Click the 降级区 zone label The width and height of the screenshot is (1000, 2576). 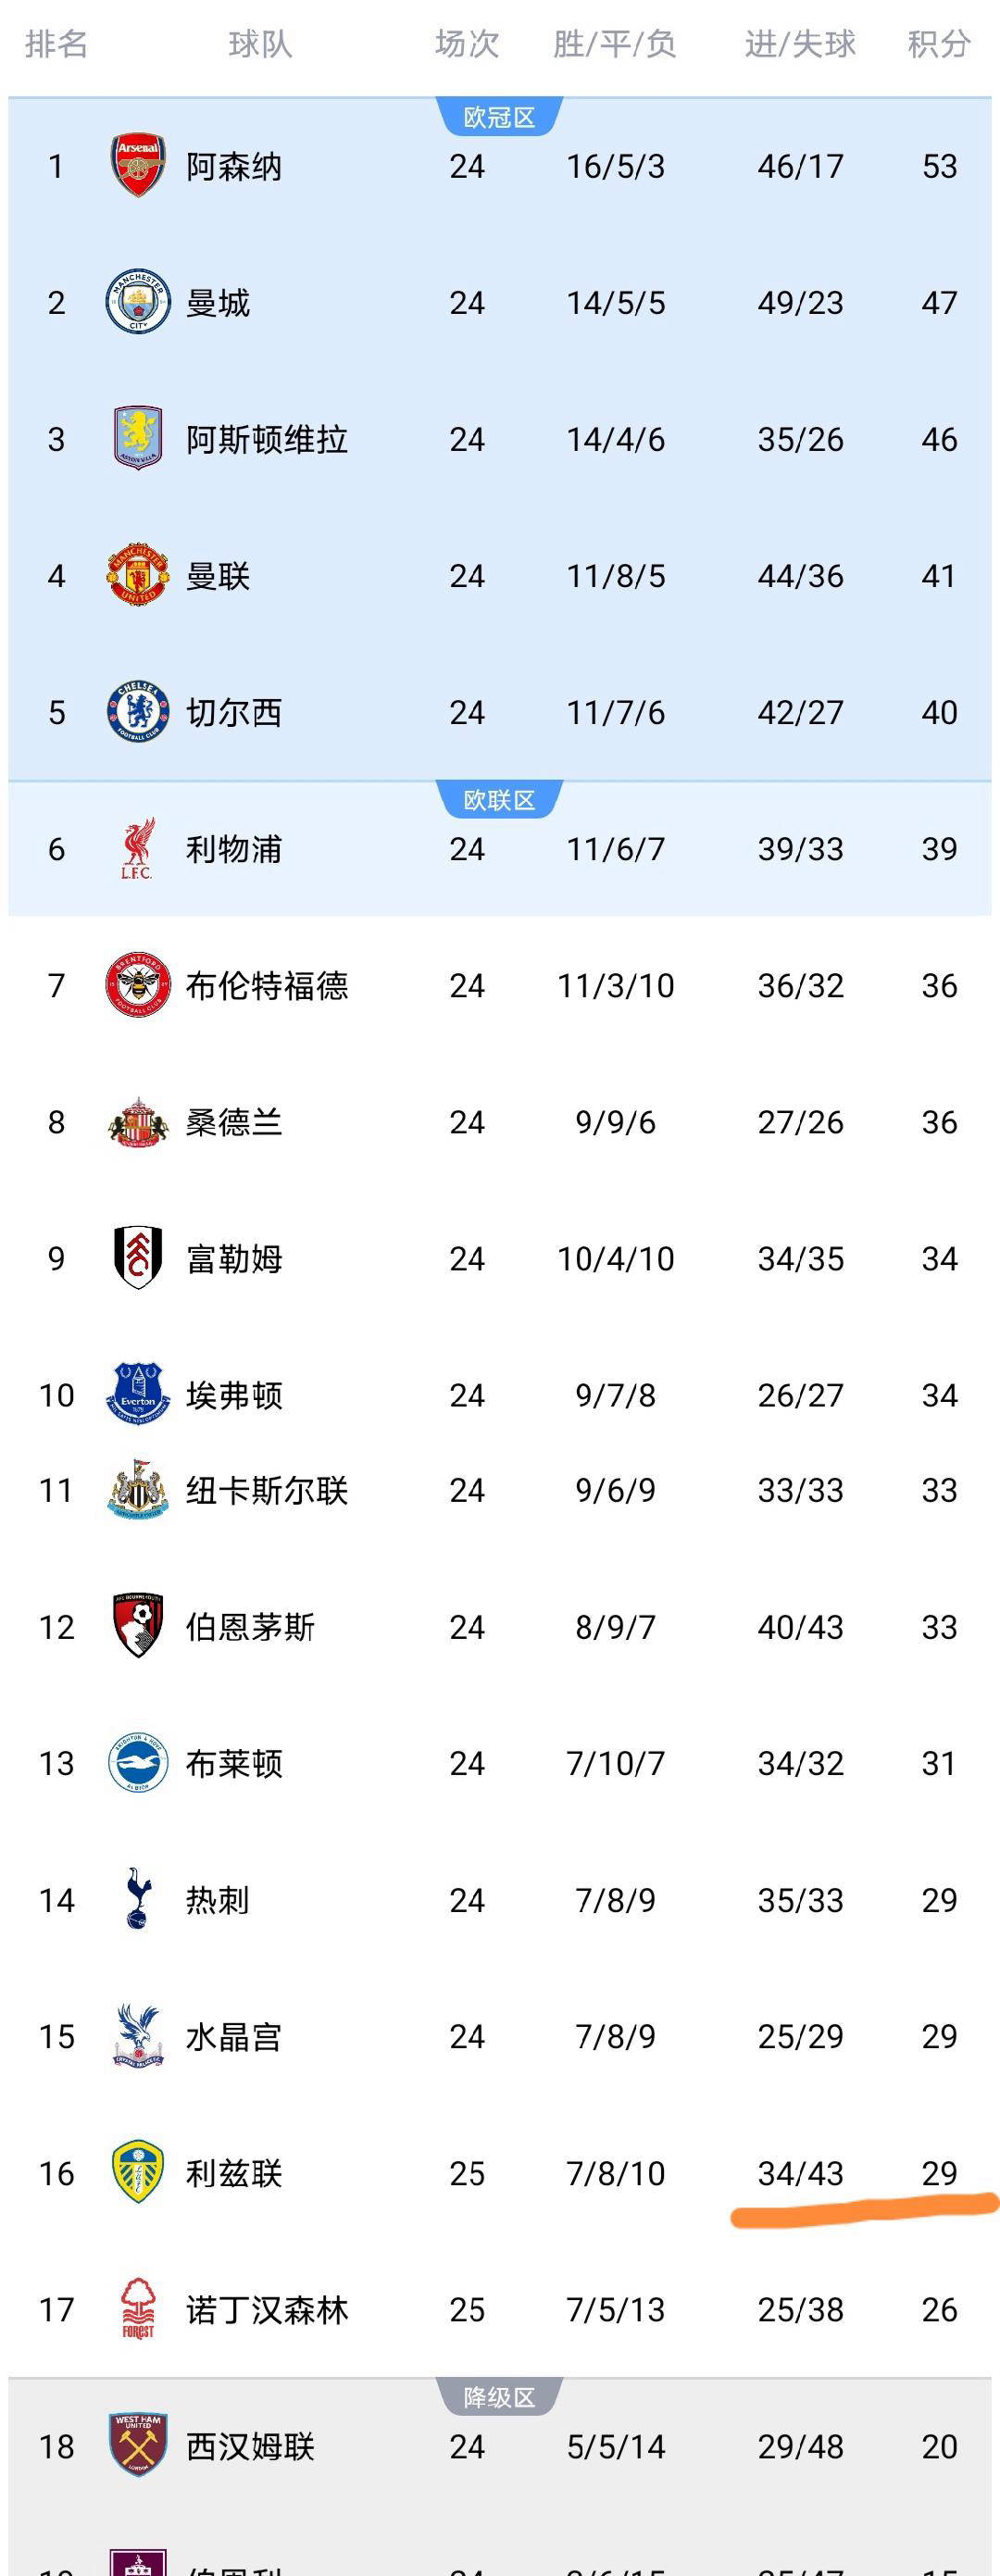499,2398
